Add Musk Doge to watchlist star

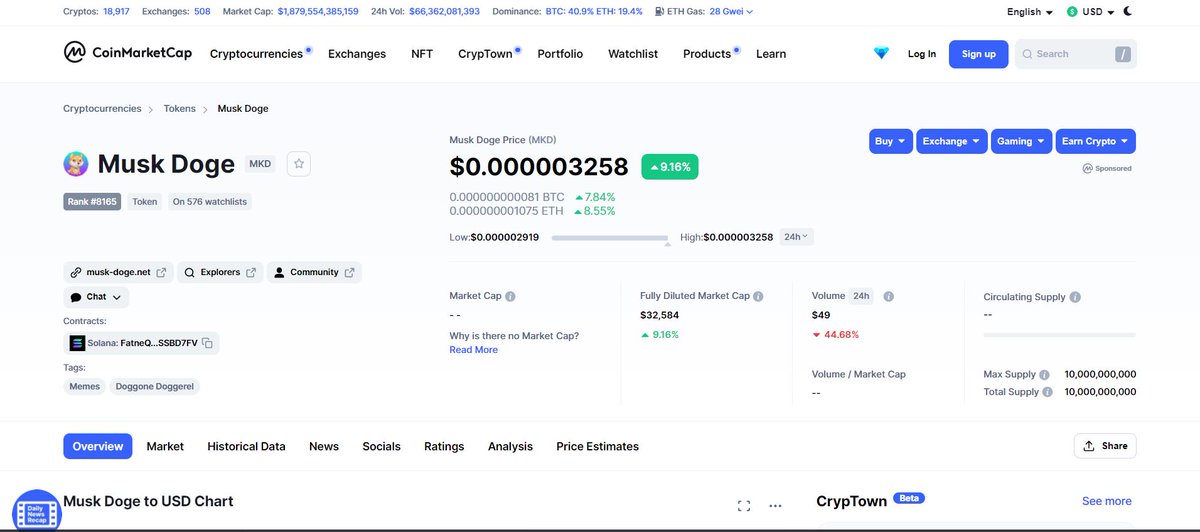pos(299,164)
